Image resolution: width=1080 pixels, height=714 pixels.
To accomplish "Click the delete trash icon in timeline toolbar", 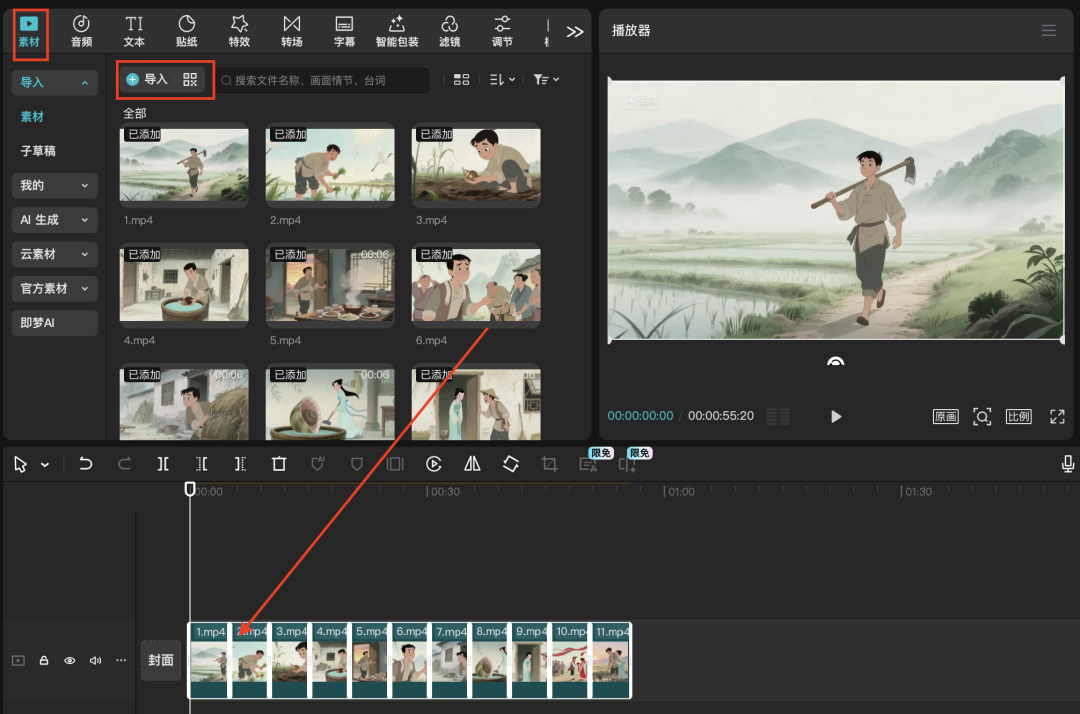I will tap(279, 464).
